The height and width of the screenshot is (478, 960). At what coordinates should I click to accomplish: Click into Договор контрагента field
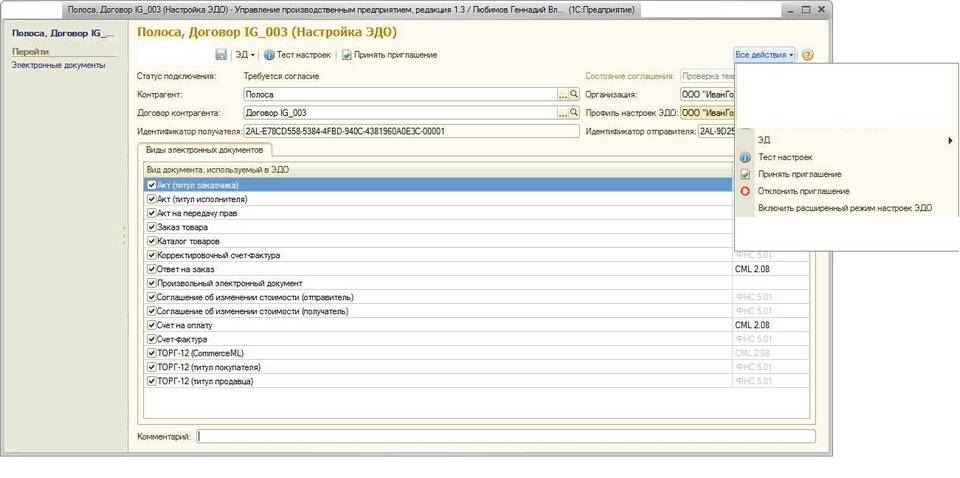pos(400,113)
